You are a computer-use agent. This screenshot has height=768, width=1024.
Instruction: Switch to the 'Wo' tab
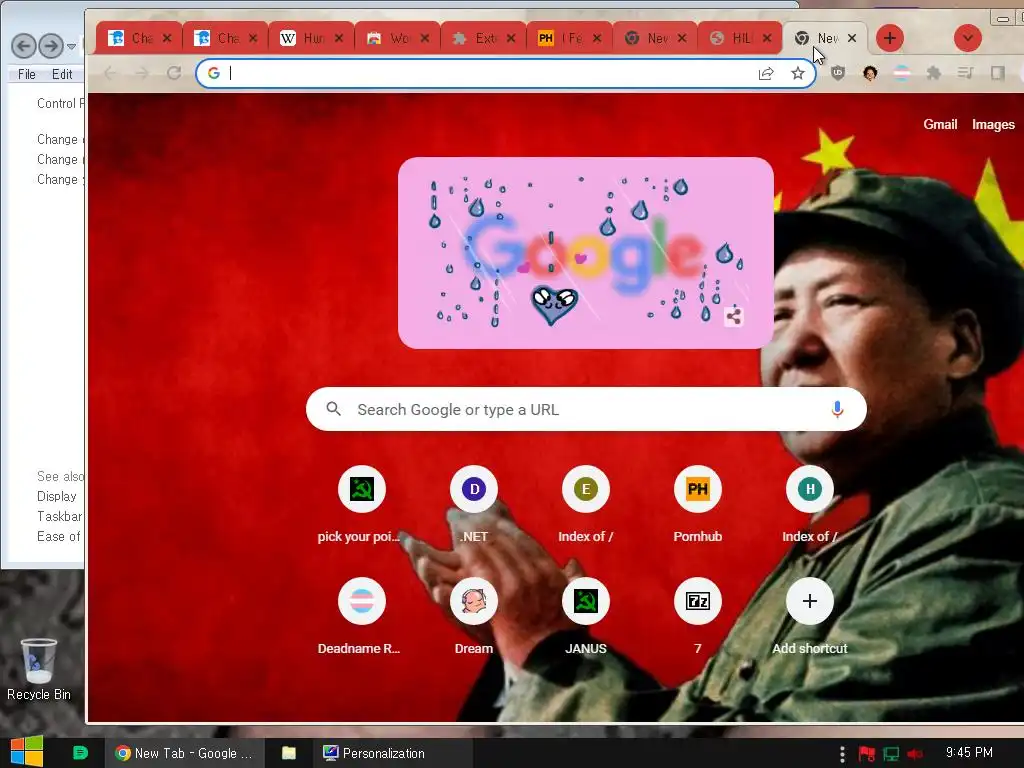[398, 38]
